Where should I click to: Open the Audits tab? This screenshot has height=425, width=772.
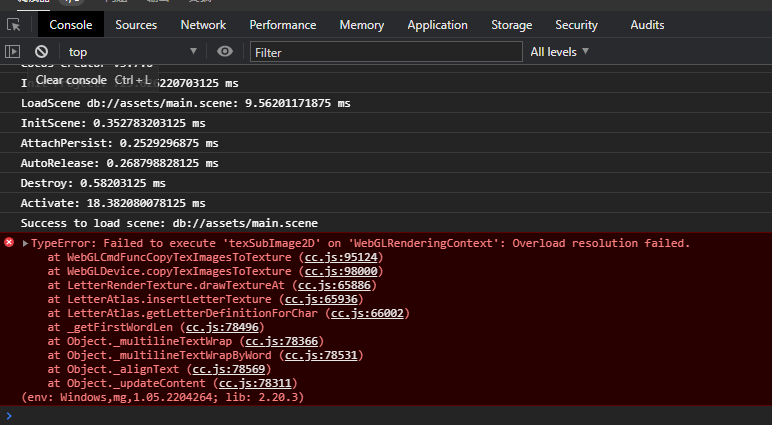click(647, 25)
